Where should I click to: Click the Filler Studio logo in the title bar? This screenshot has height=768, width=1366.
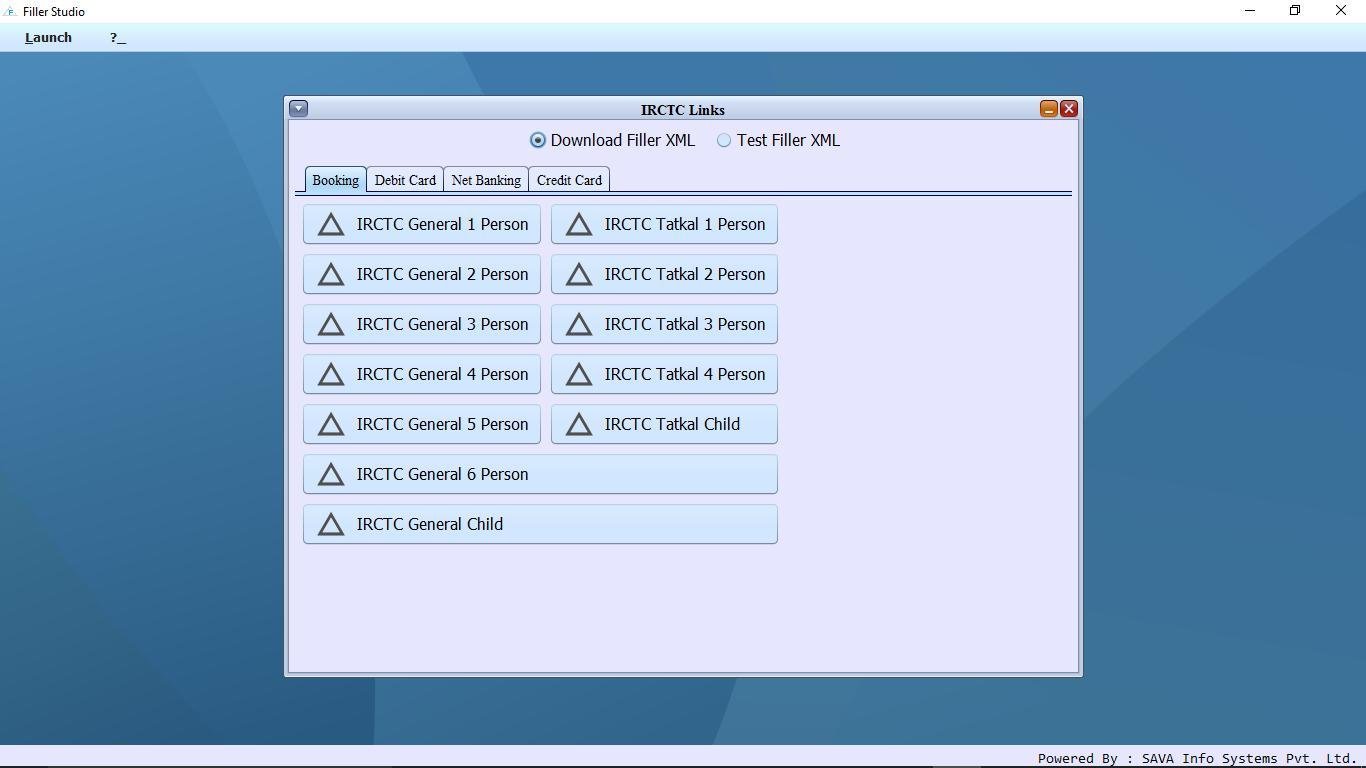[x=9, y=10]
